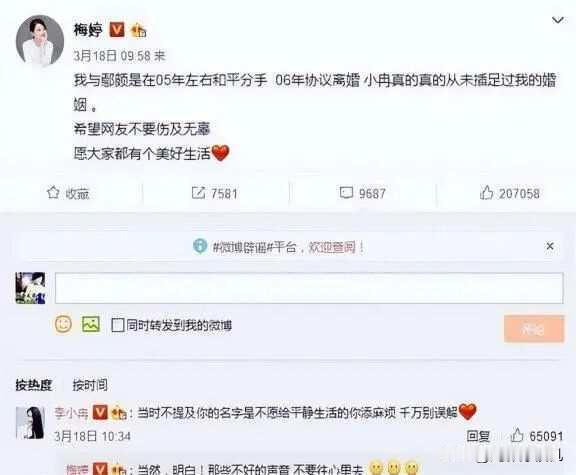This screenshot has height=475, width=576.
Task: Click the orange comment submit button
Action: tap(534, 329)
